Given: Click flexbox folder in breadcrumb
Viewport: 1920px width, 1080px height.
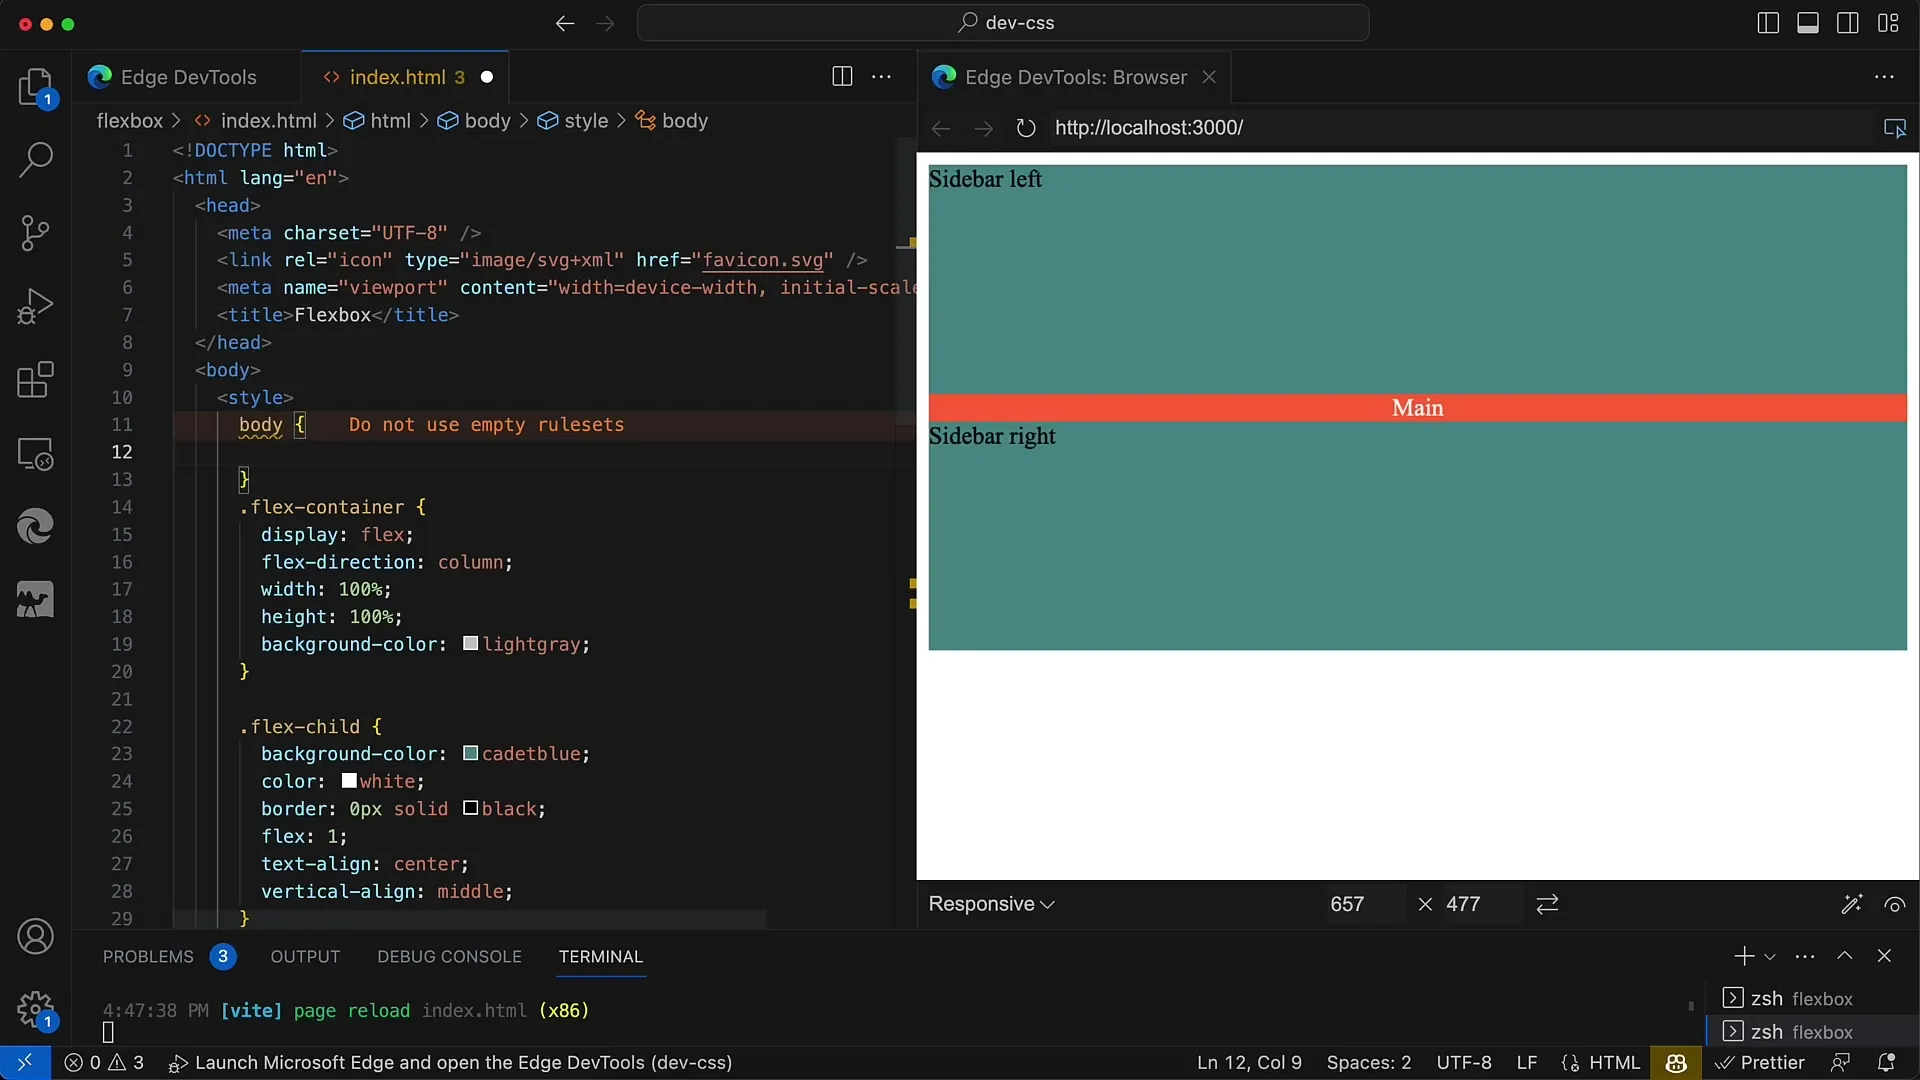Looking at the screenshot, I should point(129,121).
